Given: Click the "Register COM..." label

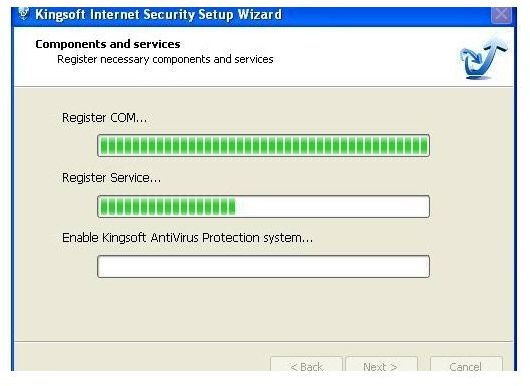Looking at the screenshot, I should tap(104, 118).
